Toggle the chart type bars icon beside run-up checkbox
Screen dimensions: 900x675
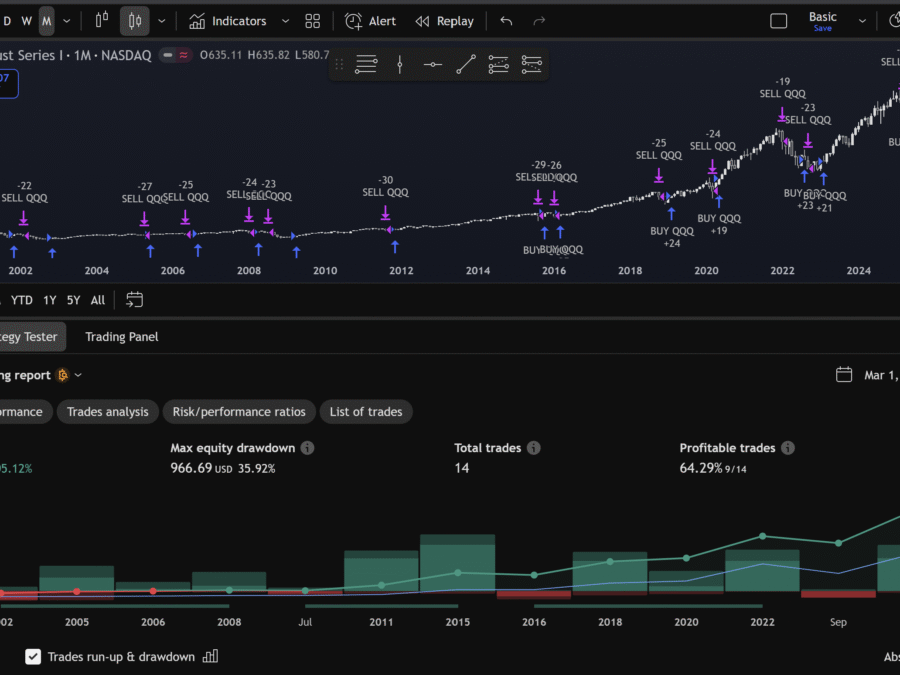(210, 657)
